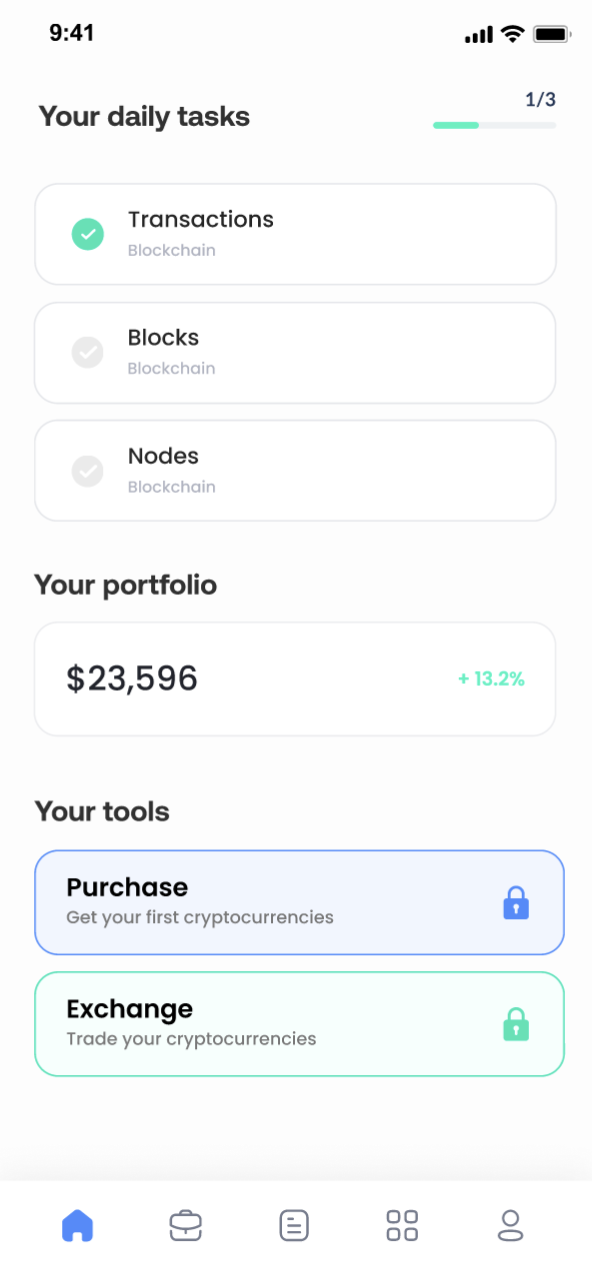
Task: Select the Home icon in bottom navigation
Action: click(x=77, y=1224)
